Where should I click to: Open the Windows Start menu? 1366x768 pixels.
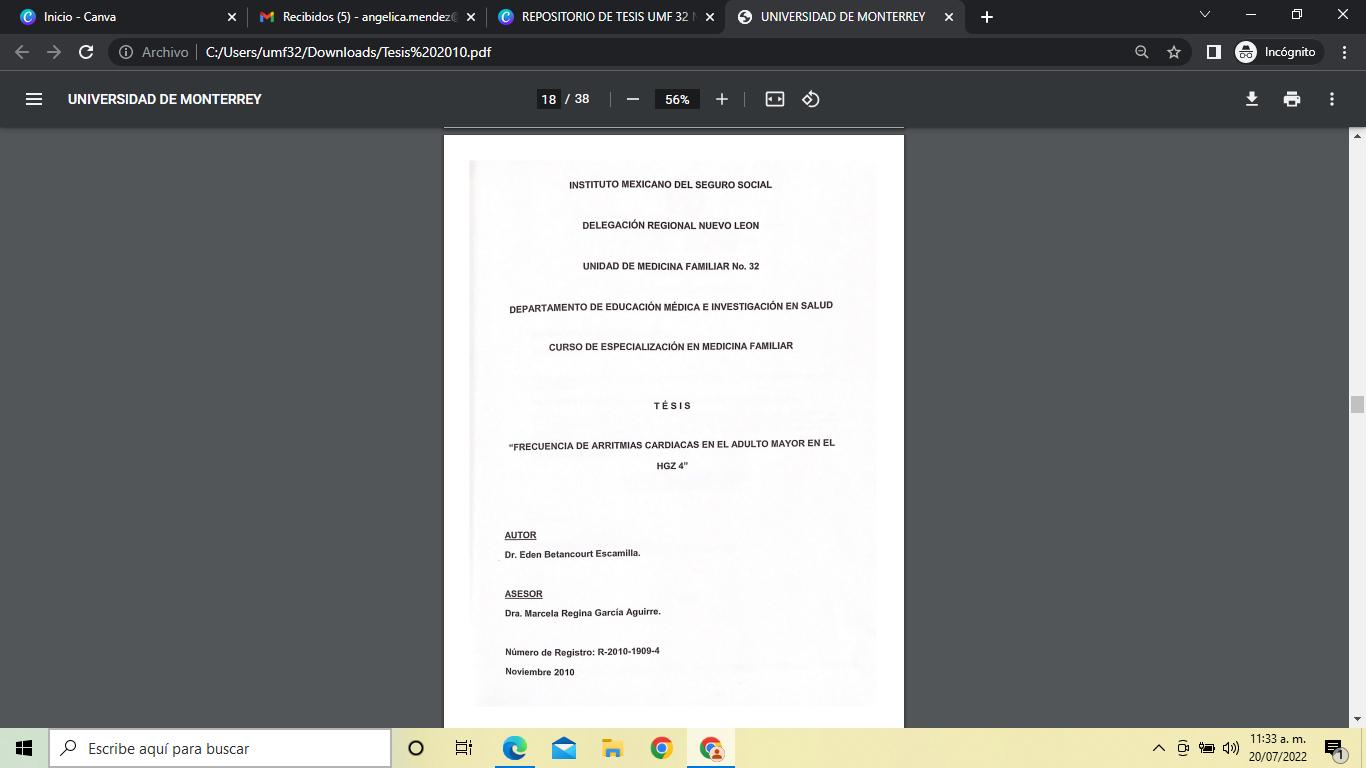pyautogui.click(x=24, y=748)
